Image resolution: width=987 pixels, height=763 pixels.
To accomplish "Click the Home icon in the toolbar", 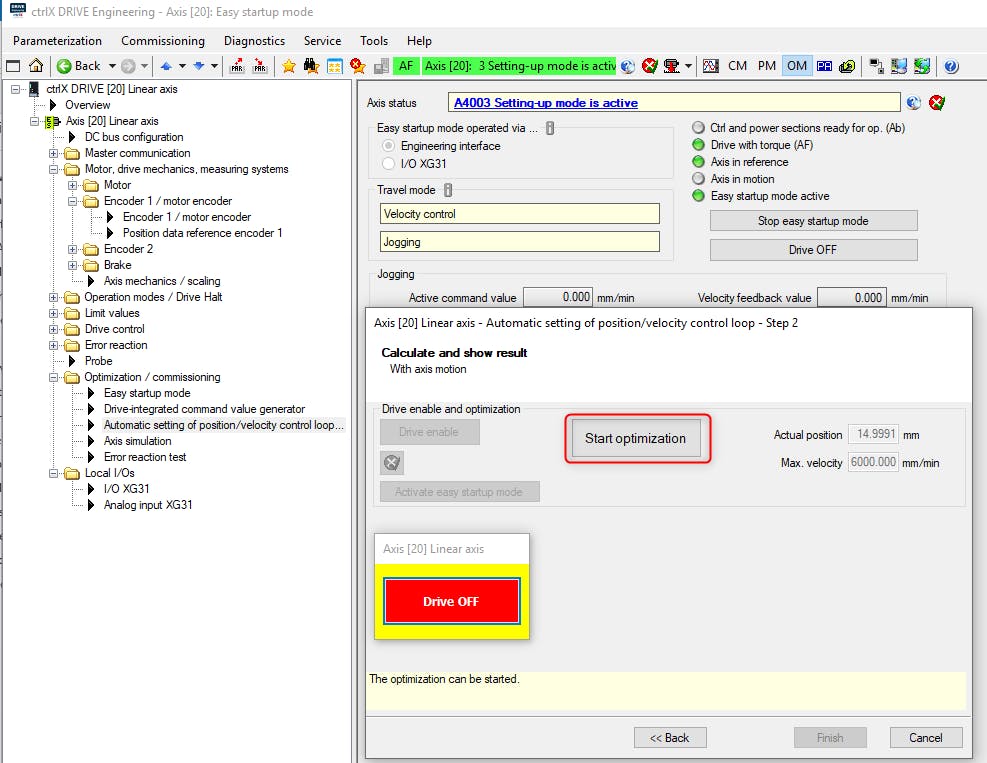I will pos(36,65).
